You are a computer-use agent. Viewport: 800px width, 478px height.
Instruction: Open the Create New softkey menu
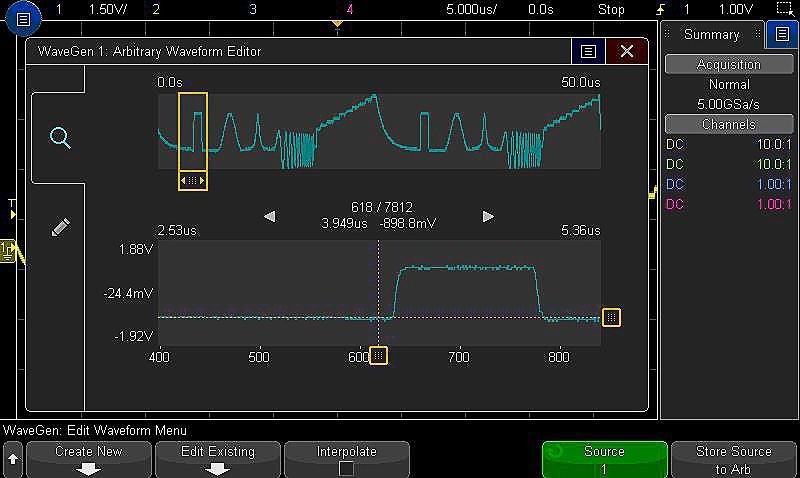89,459
